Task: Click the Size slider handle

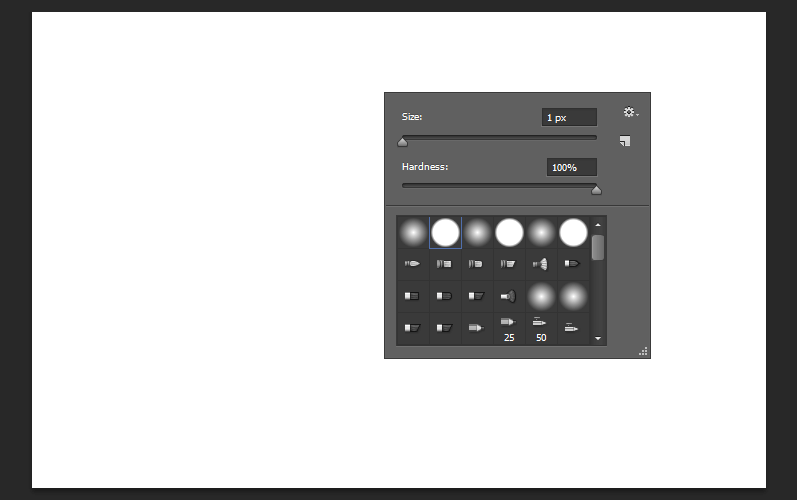Action: point(403,142)
